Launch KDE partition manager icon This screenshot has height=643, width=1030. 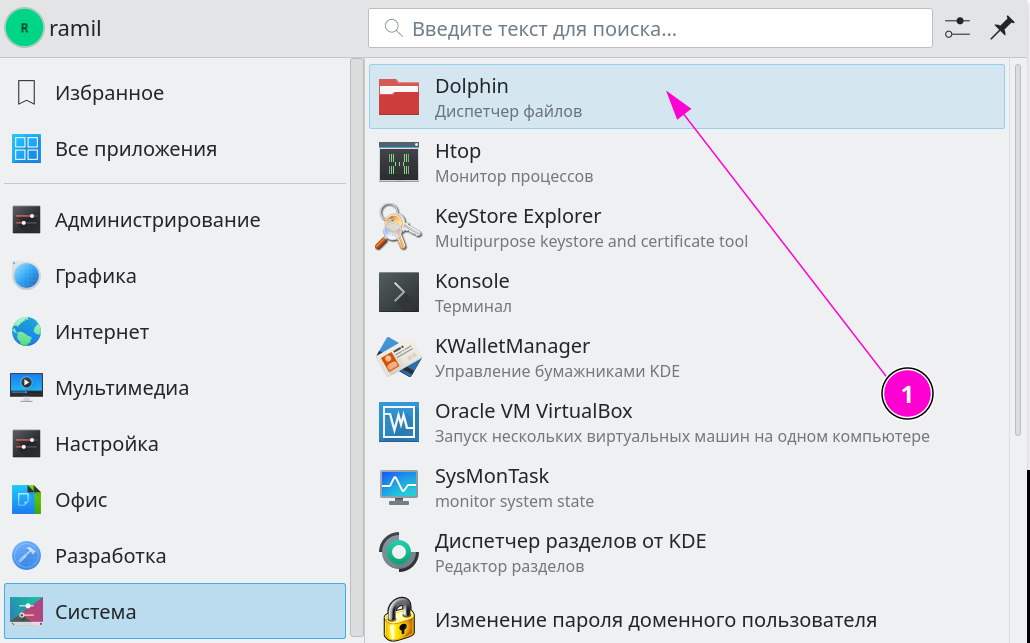point(399,552)
